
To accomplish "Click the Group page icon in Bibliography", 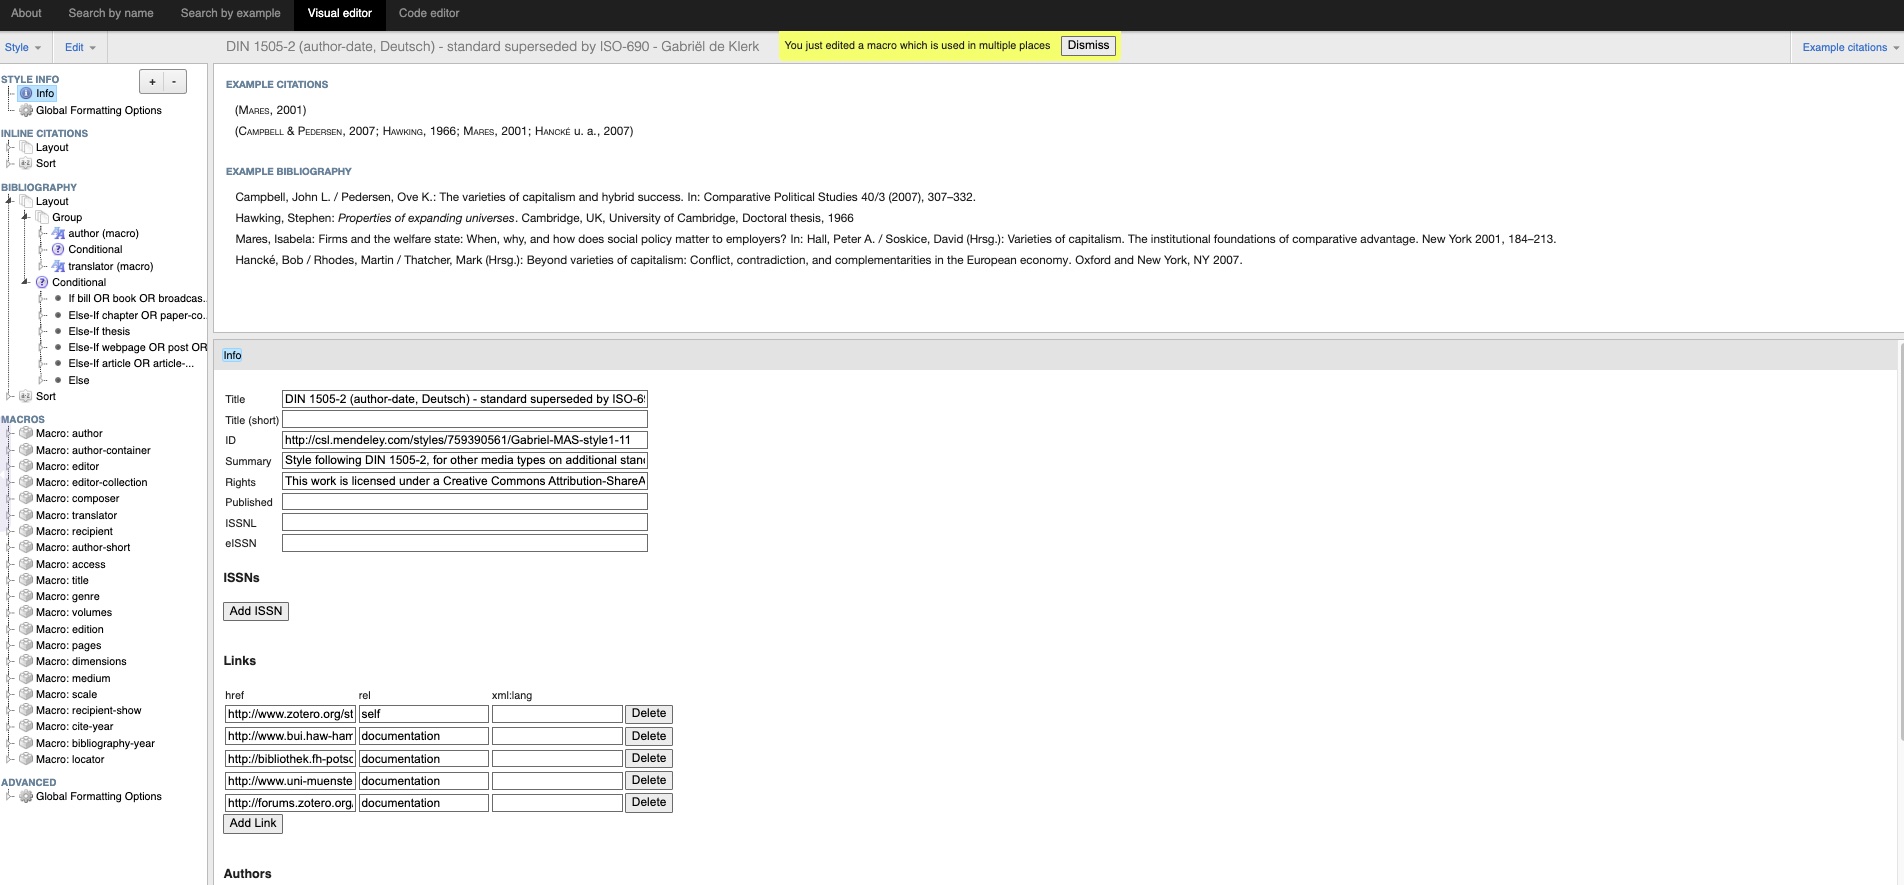I will click(x=42, y=218).
